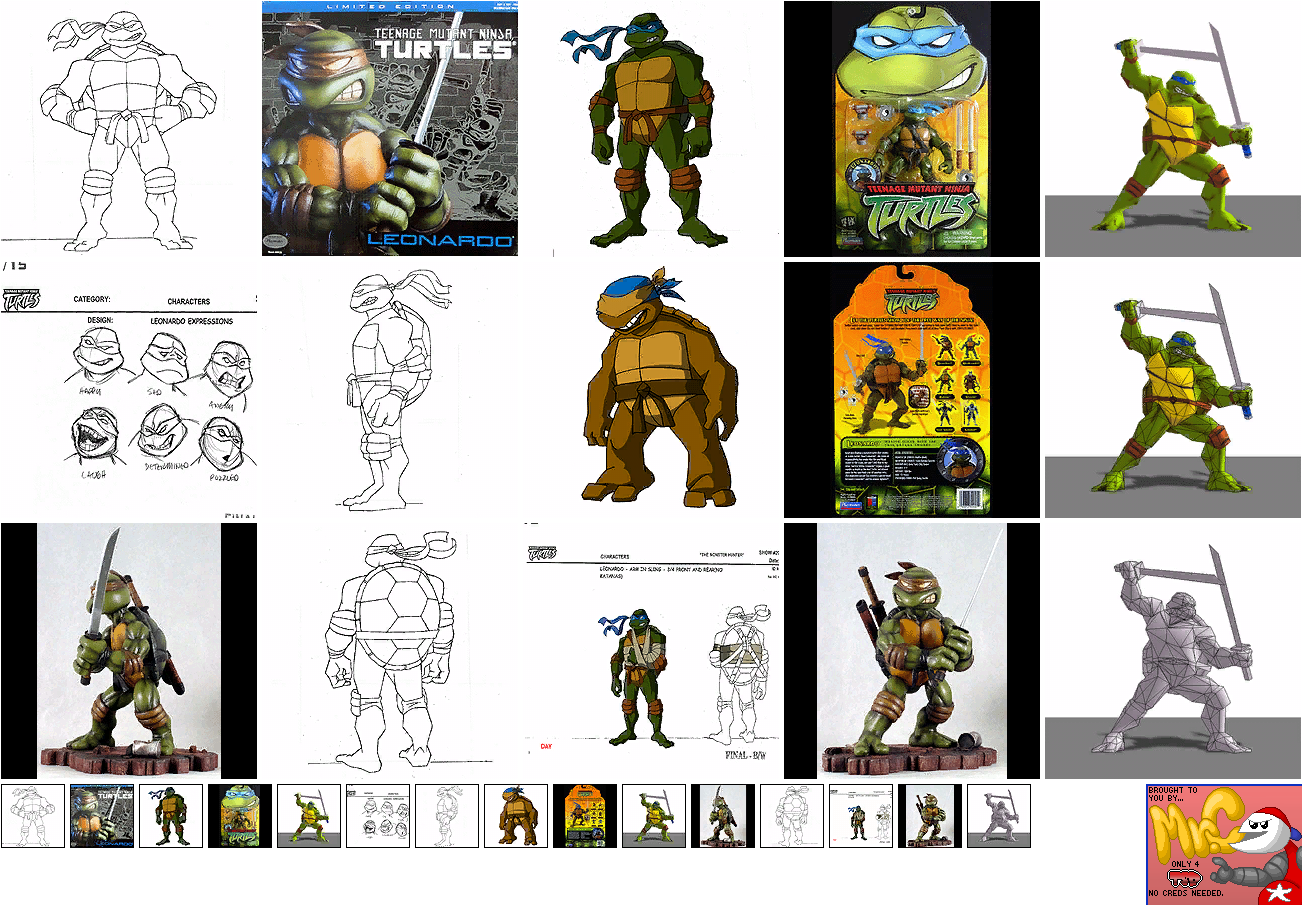The image size is (1302, 905).
Task: Click the 'CATEGORY:' label on design sheet
Action: click(x=92, y=299)
